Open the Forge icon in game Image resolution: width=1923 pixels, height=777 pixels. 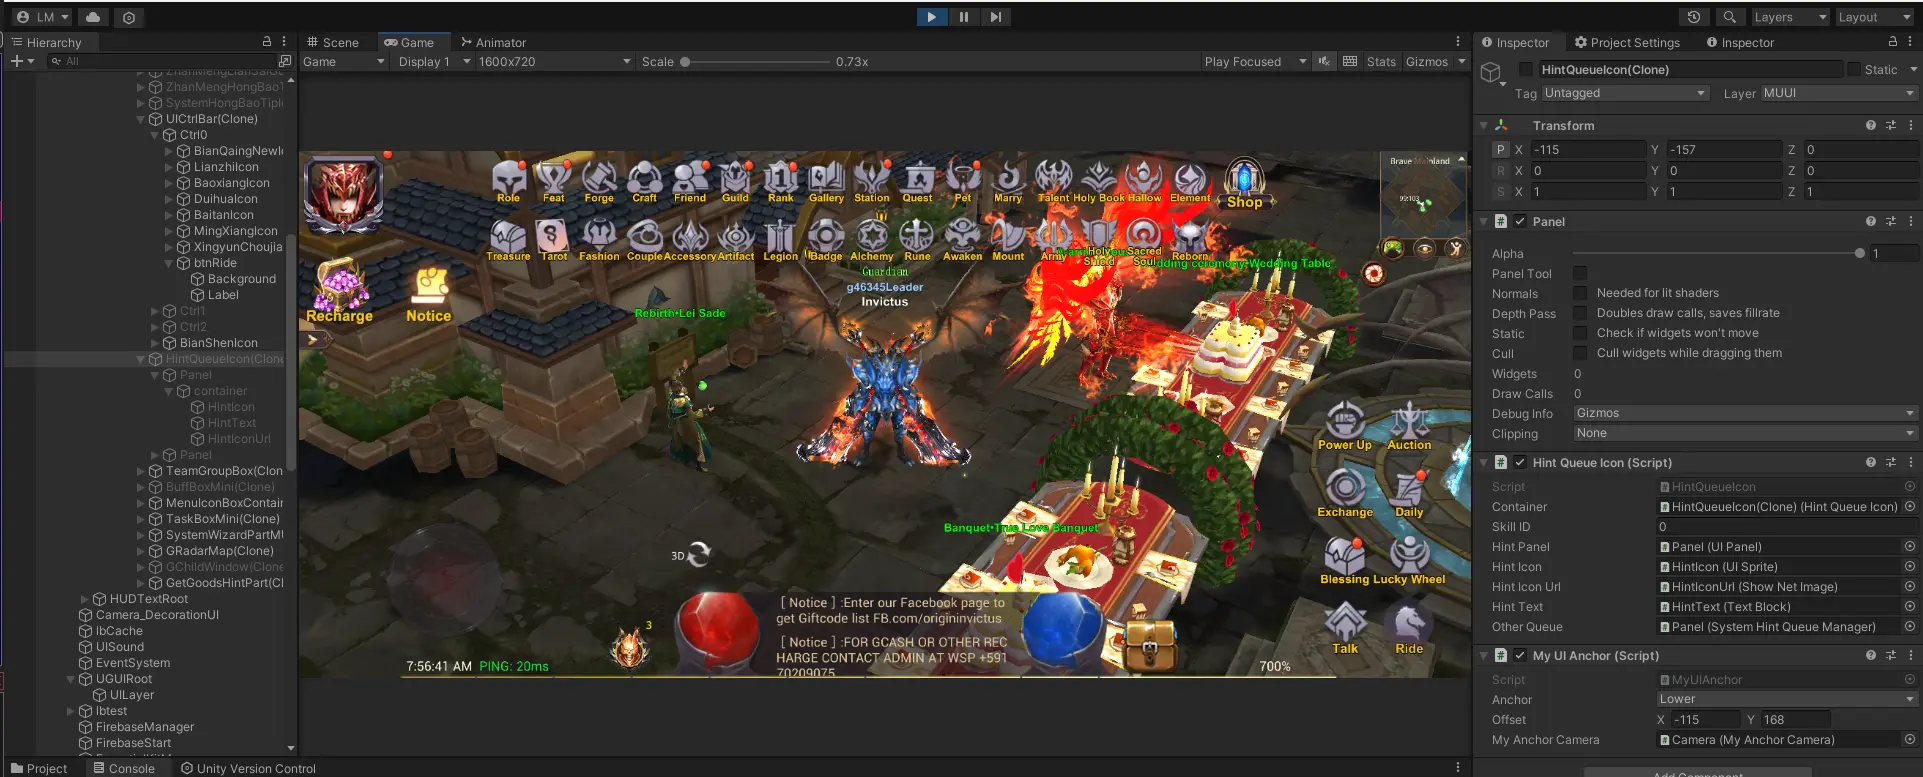click(599, 182)
